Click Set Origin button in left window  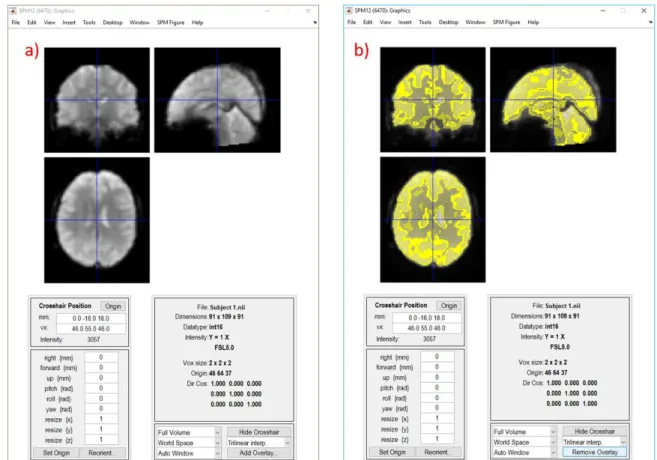pos(56,453)
